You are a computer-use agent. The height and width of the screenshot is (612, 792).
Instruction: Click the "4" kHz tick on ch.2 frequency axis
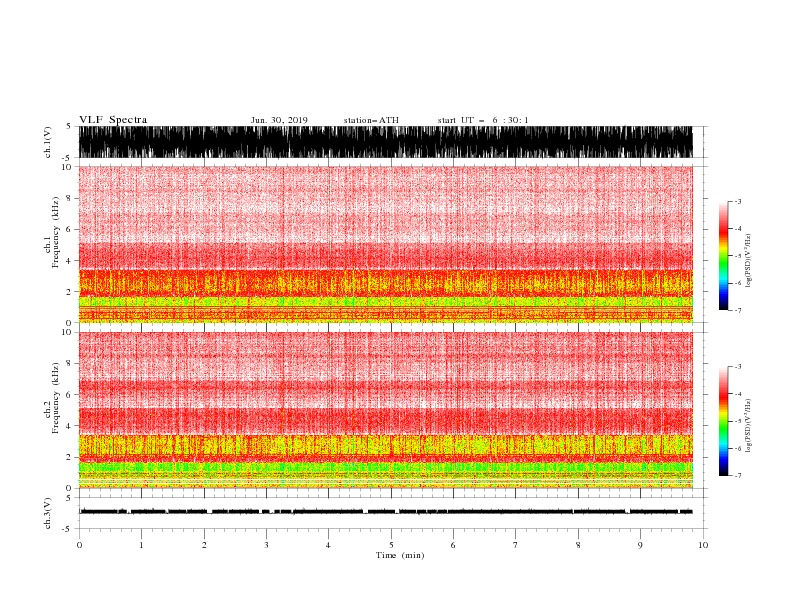pyautogui.click(x=69, y=426)
